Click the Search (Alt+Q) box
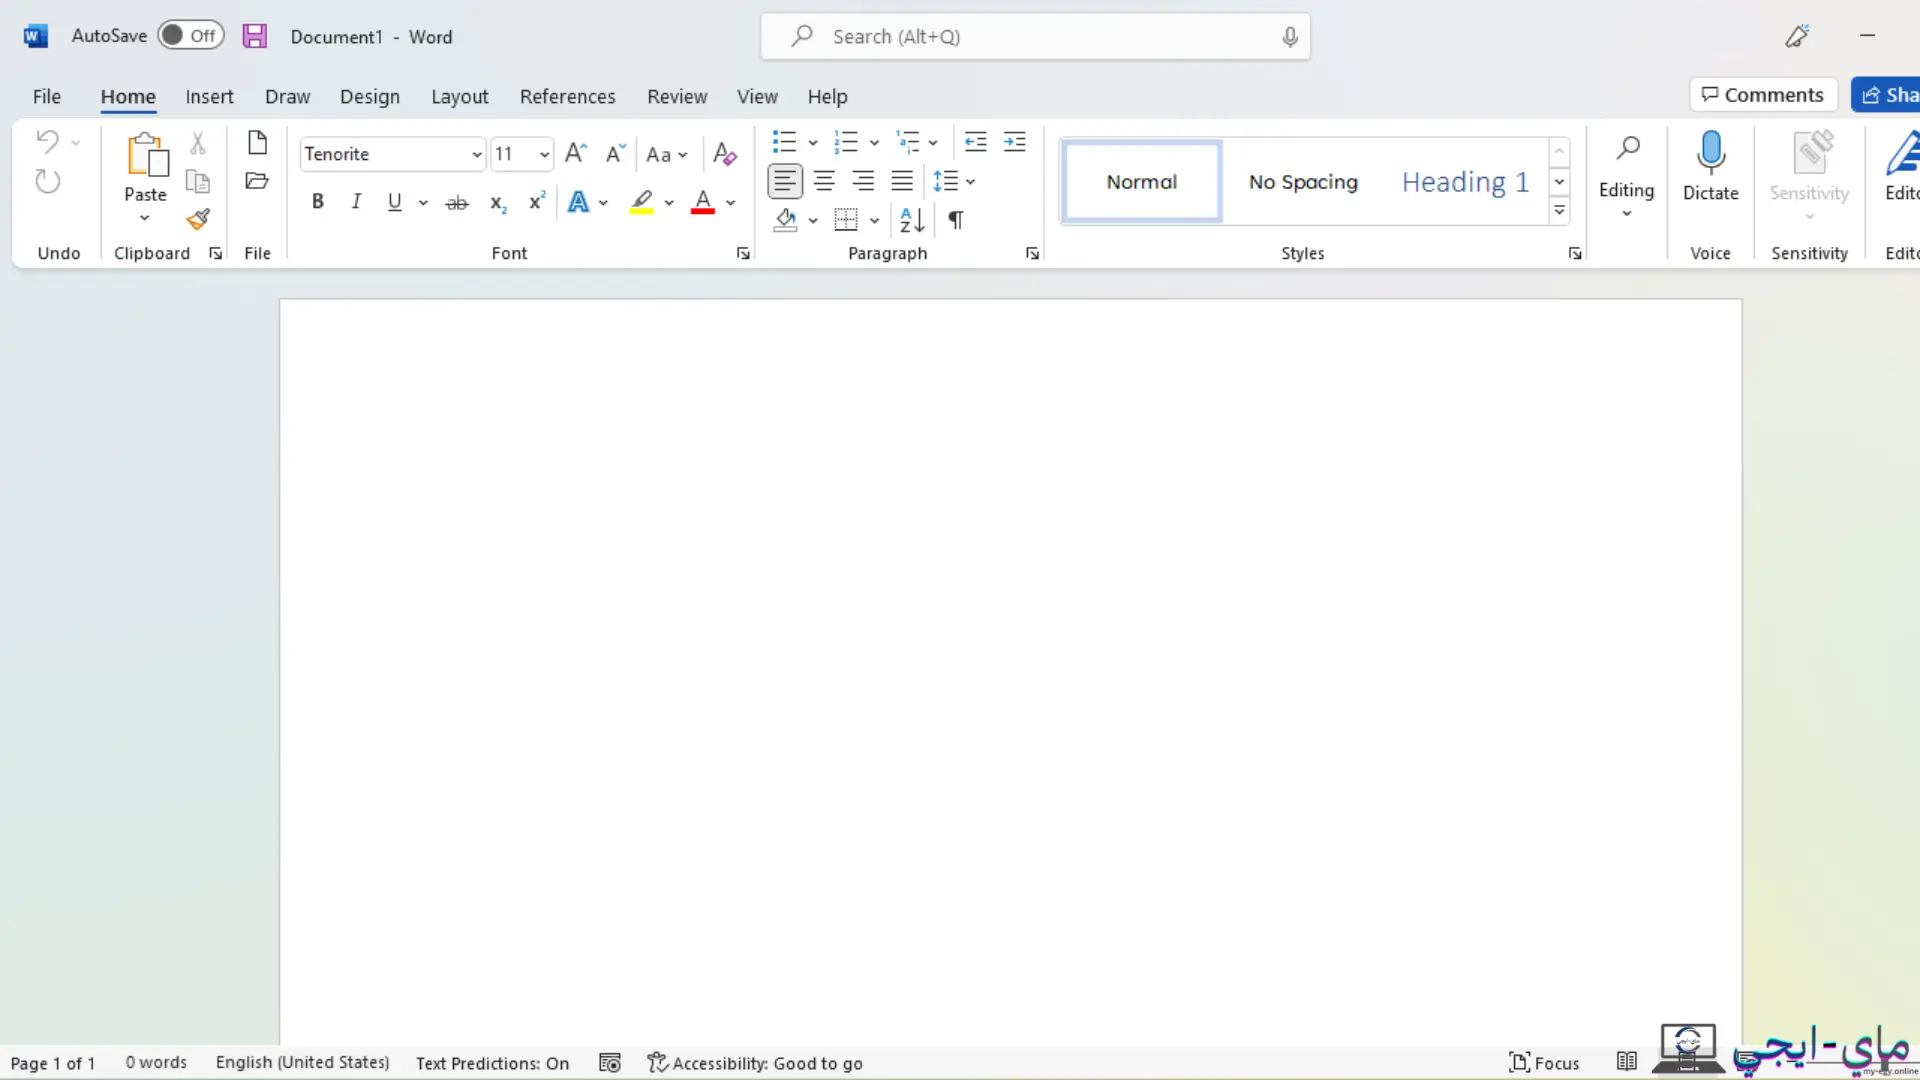Image resolution: width=1920 pixels, height=1080 pixels. (1035, 37)
